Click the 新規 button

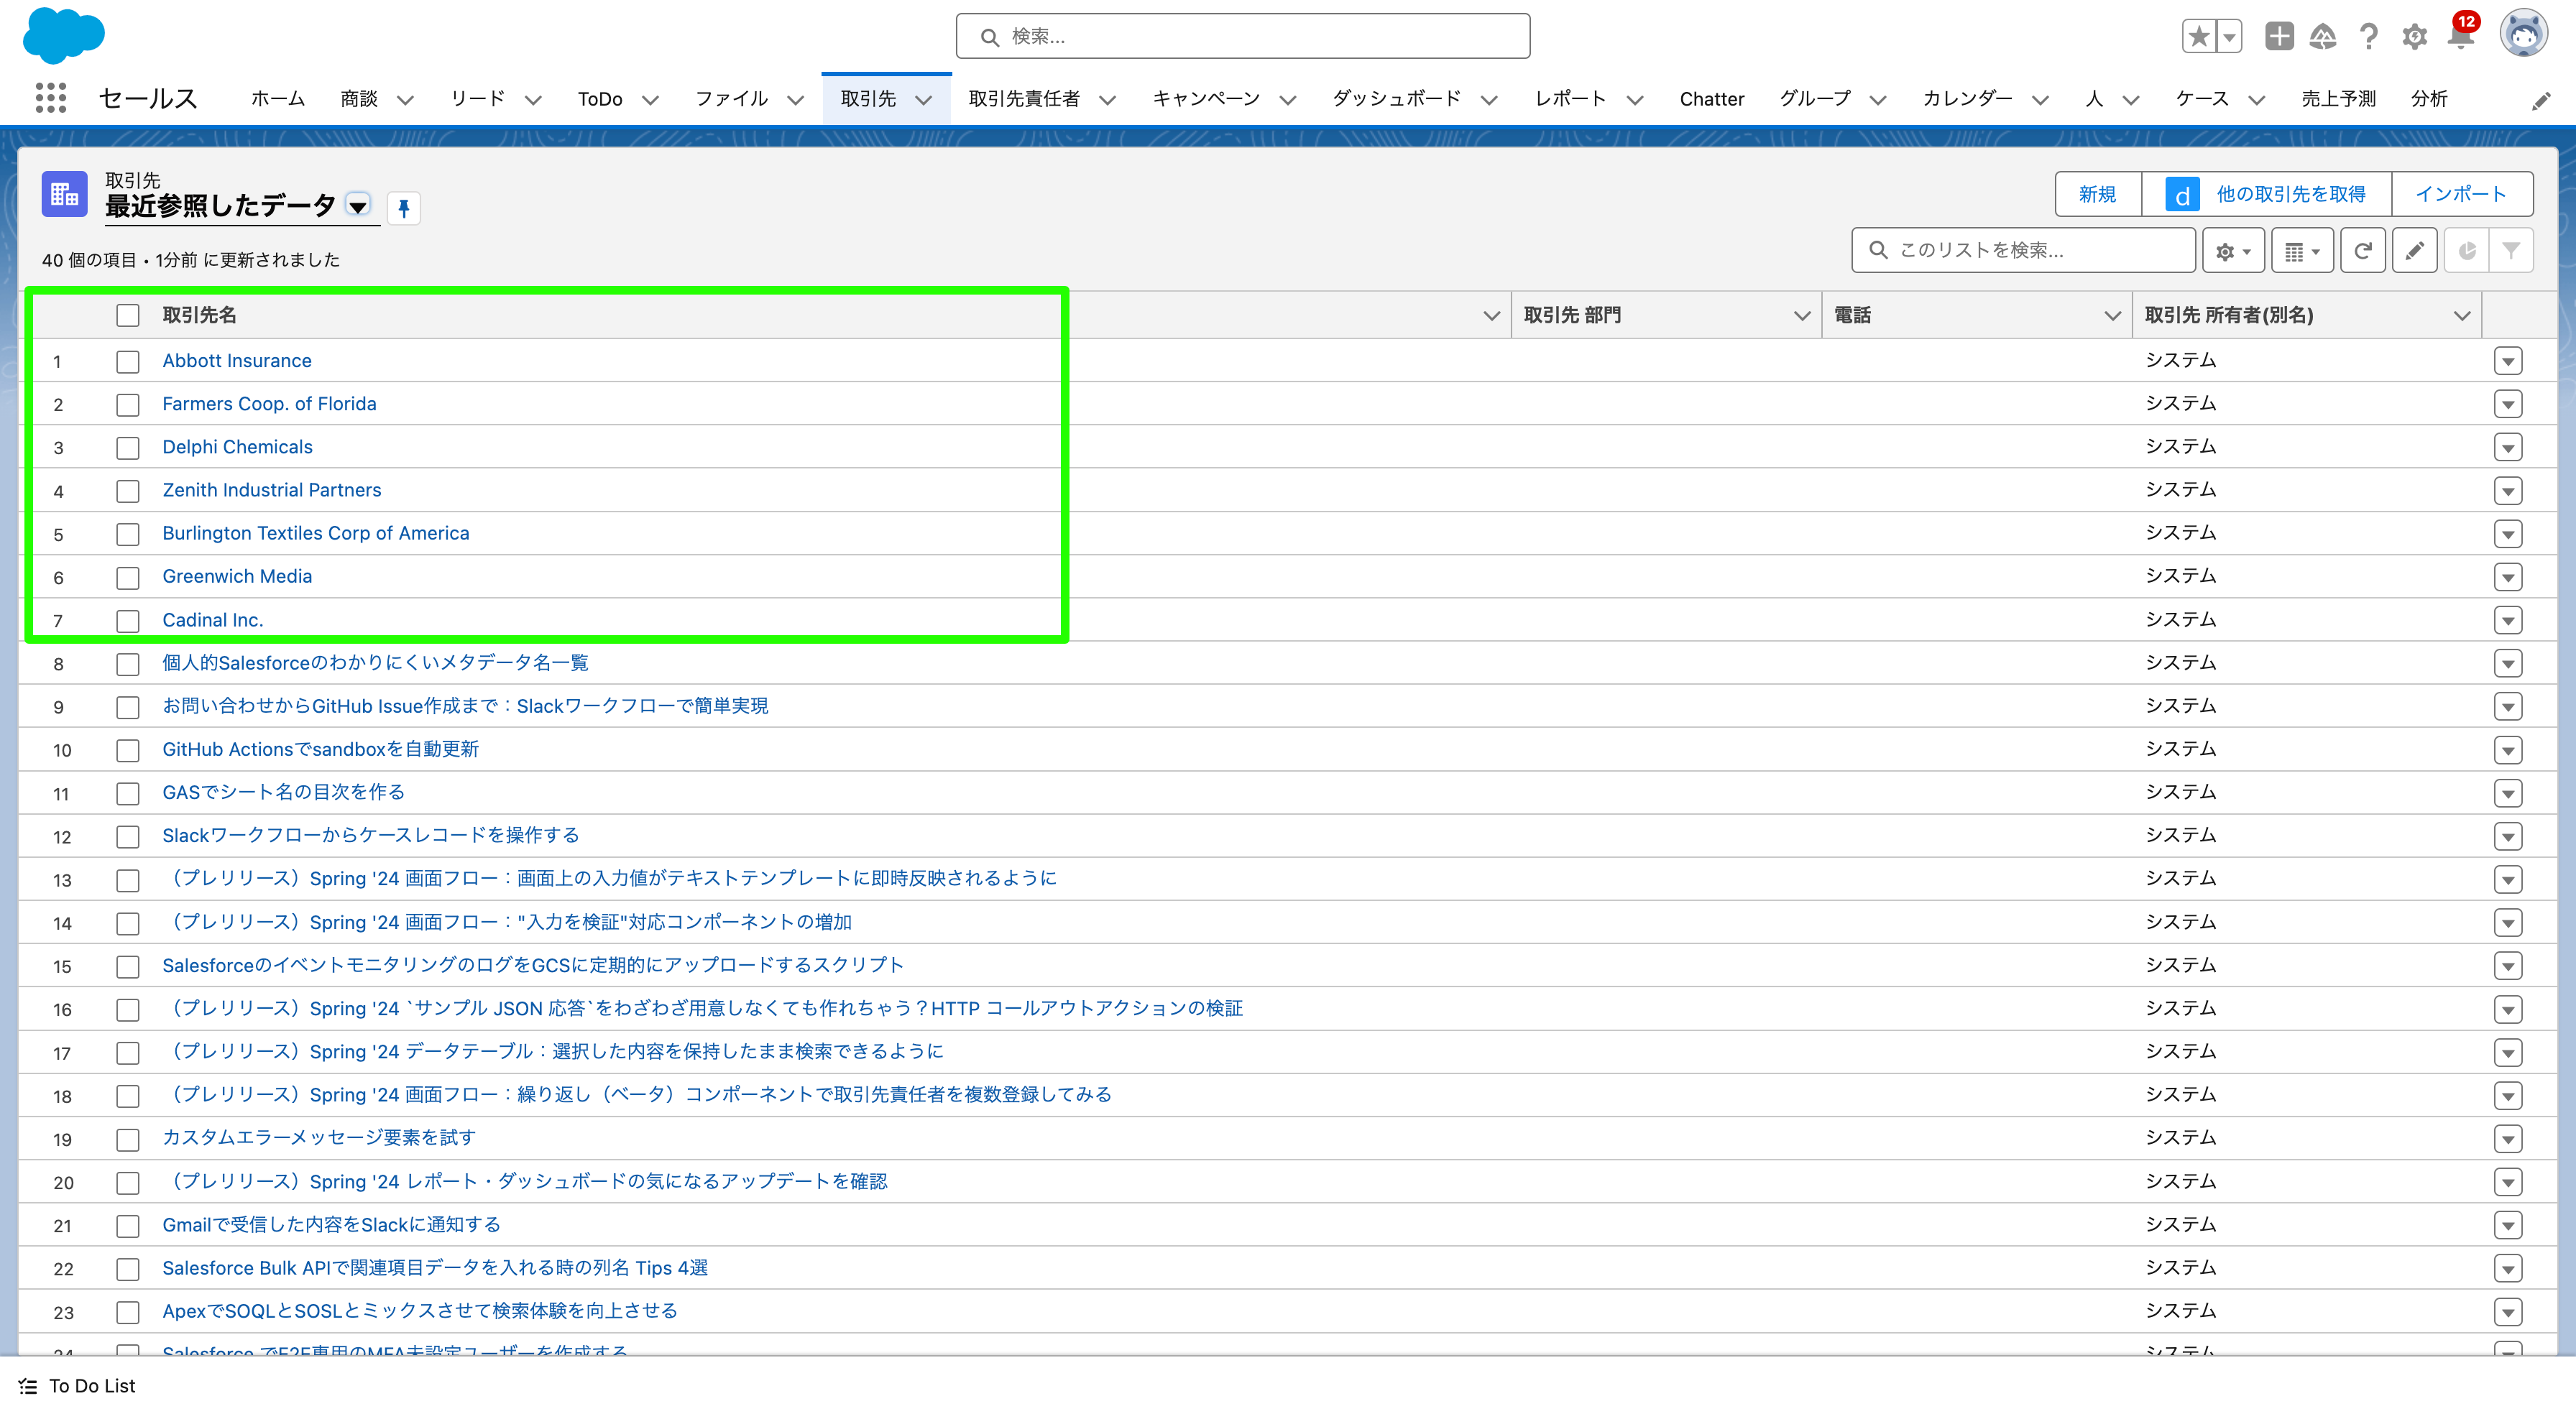[2098, 193]
